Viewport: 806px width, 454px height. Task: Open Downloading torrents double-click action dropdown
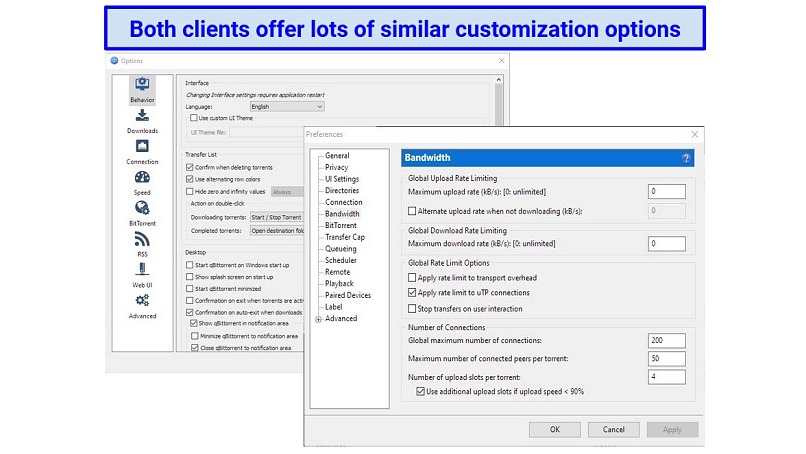(277, 217)
